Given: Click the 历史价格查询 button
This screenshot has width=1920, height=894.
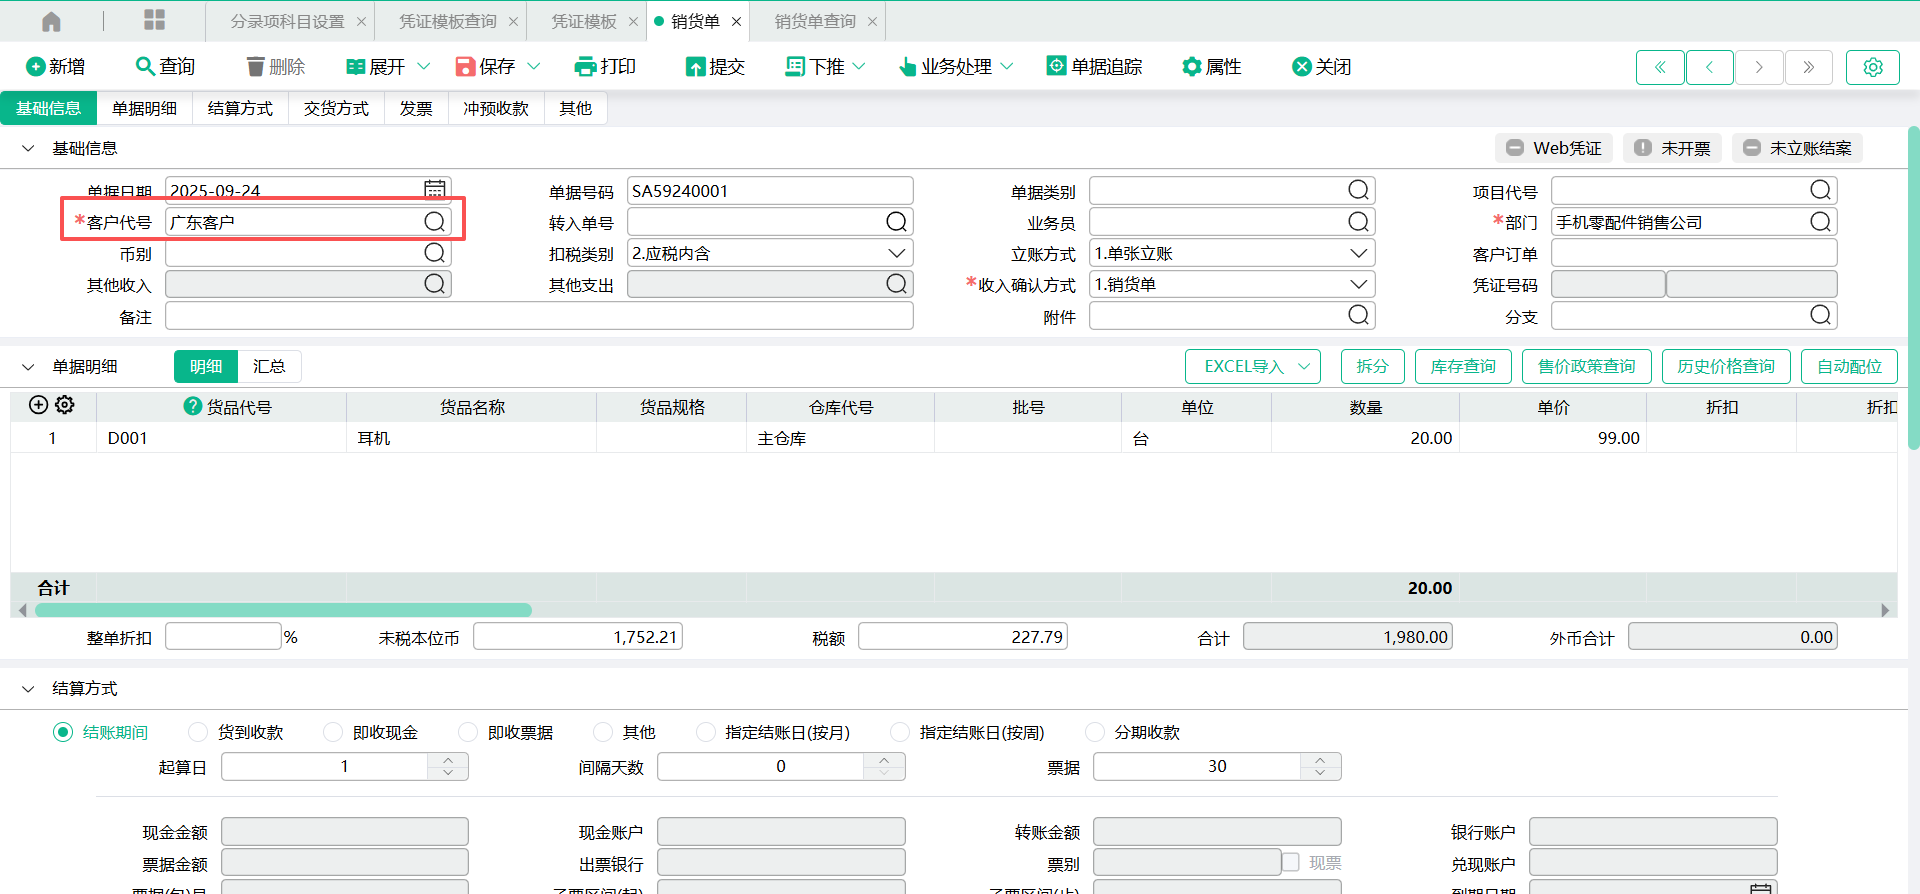Looking at the screenshot, I should coord(1726,366).
